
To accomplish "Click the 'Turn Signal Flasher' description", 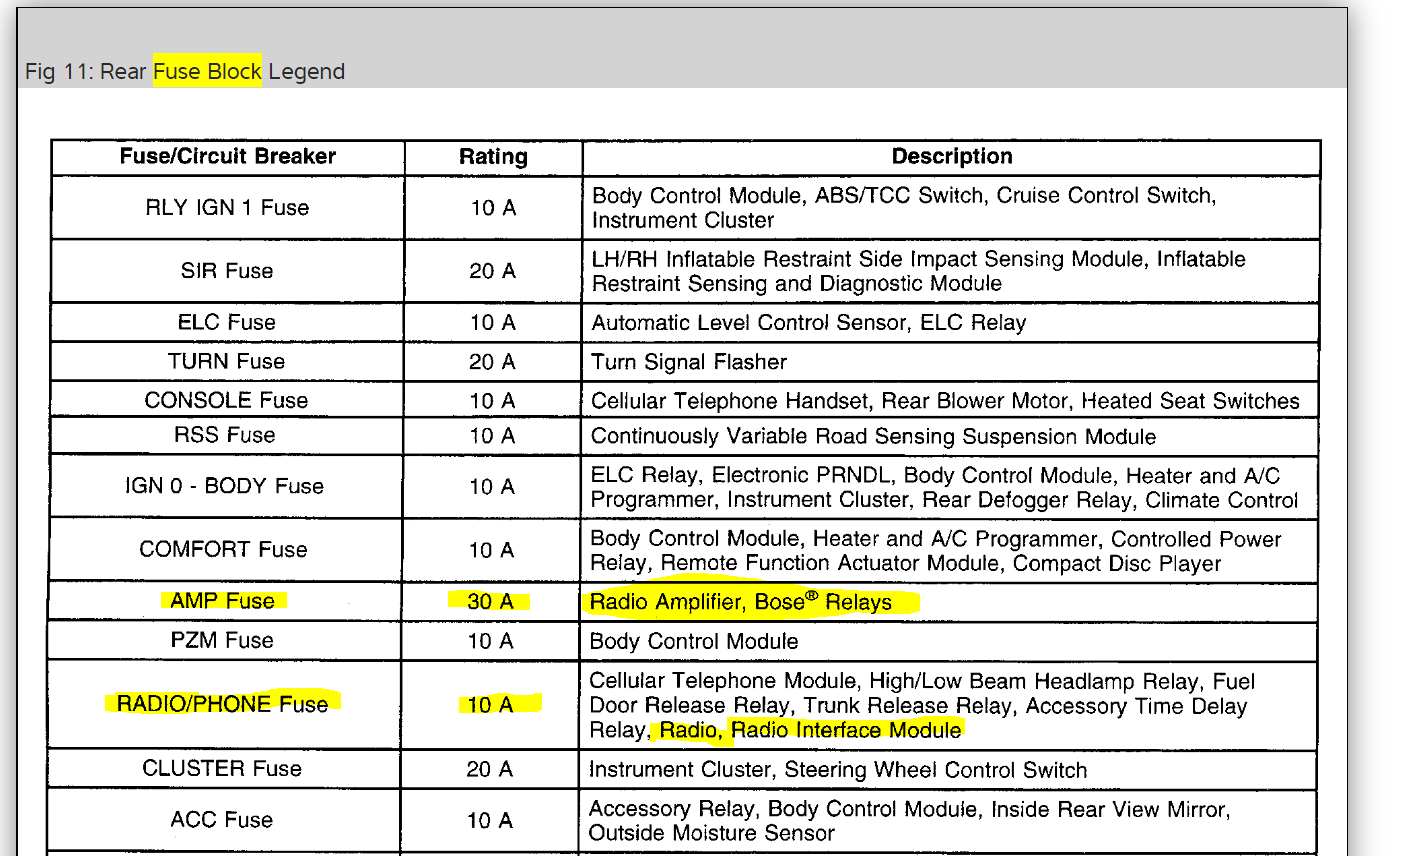I will point(689,361).
